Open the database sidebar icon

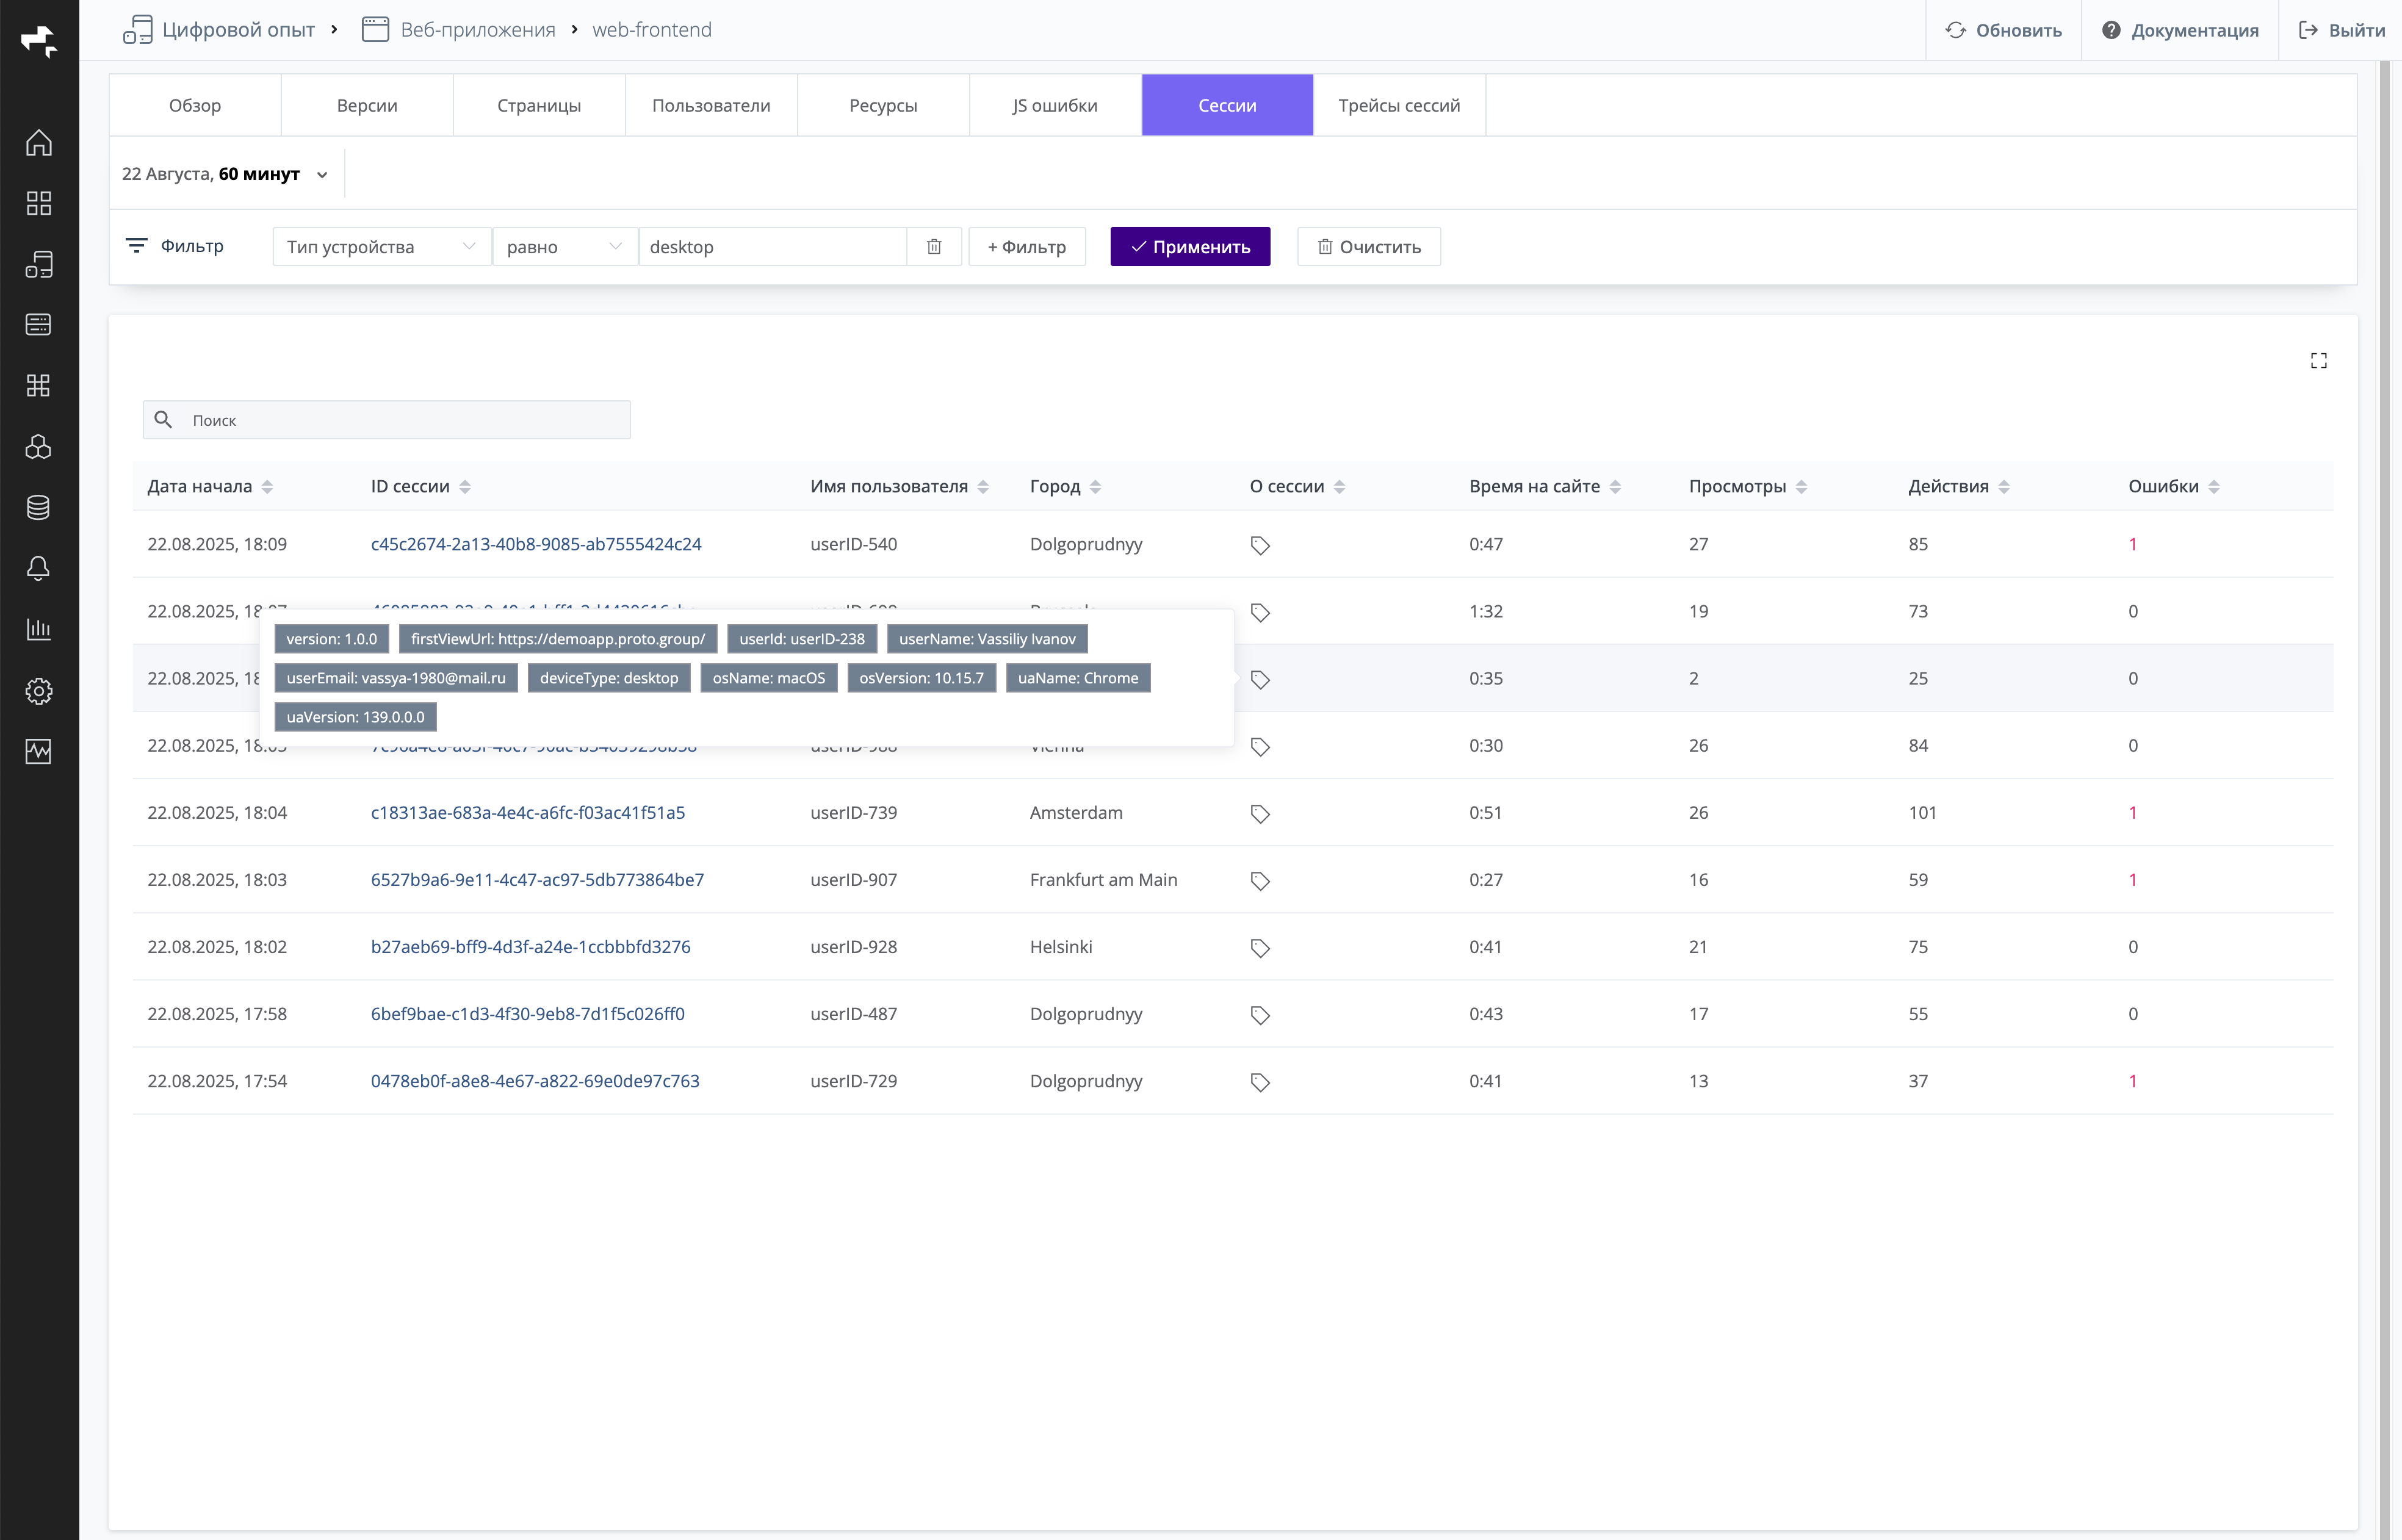tap(38, 507)
